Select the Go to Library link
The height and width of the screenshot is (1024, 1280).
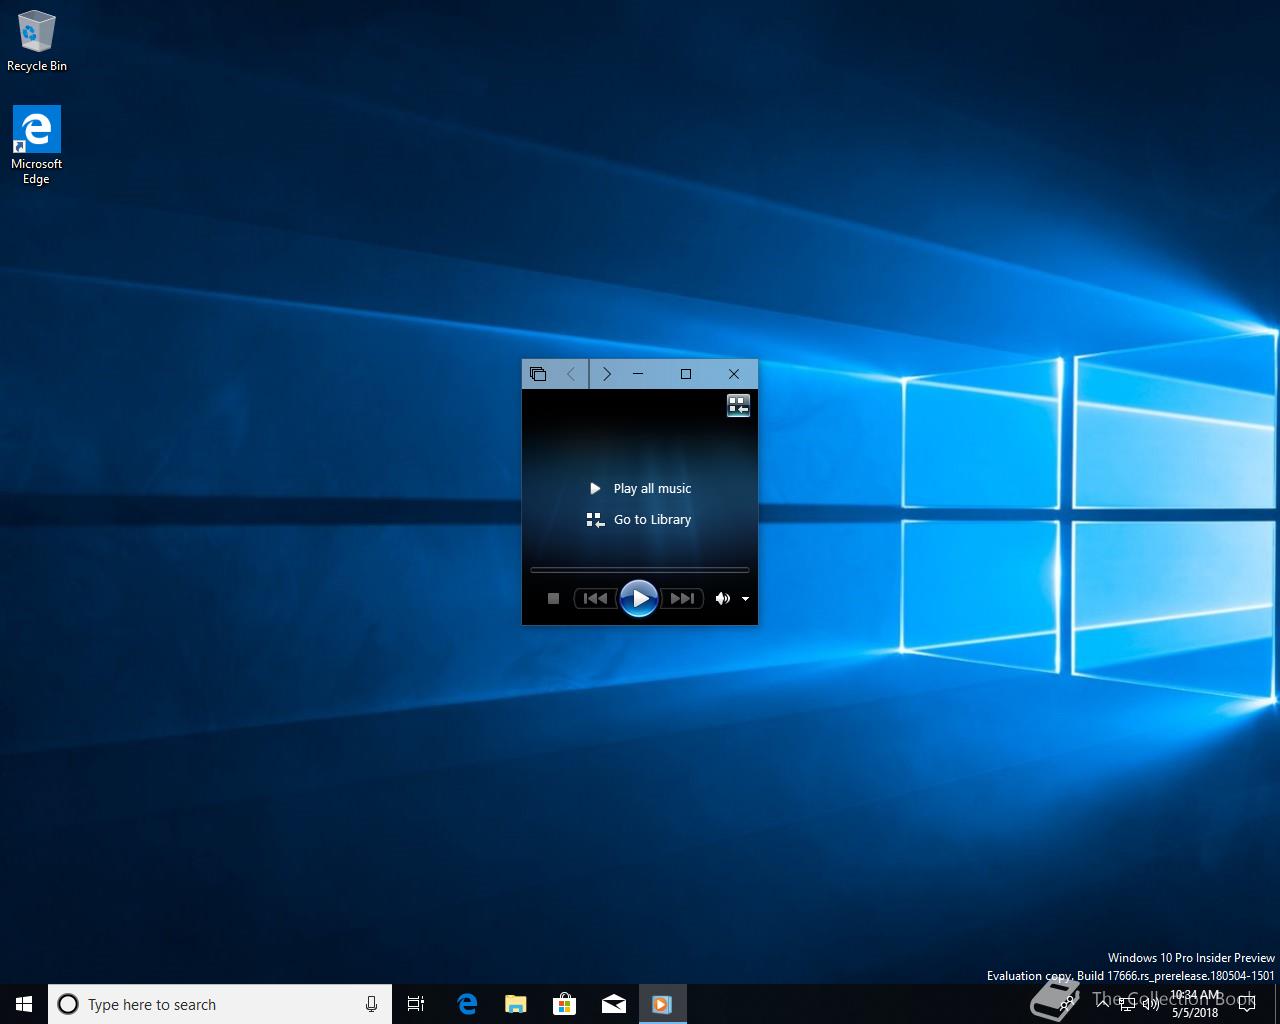pyautogui.click(x=651, y=520)
